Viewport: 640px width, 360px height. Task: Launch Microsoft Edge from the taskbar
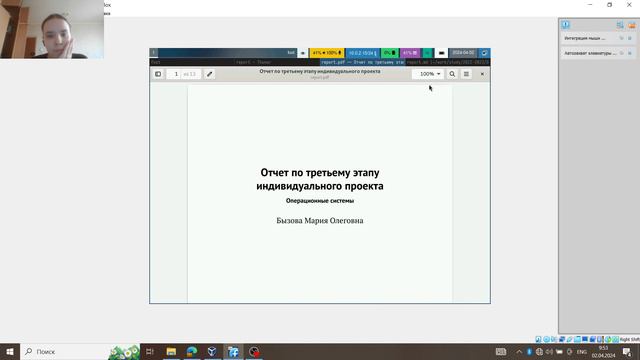192,351
